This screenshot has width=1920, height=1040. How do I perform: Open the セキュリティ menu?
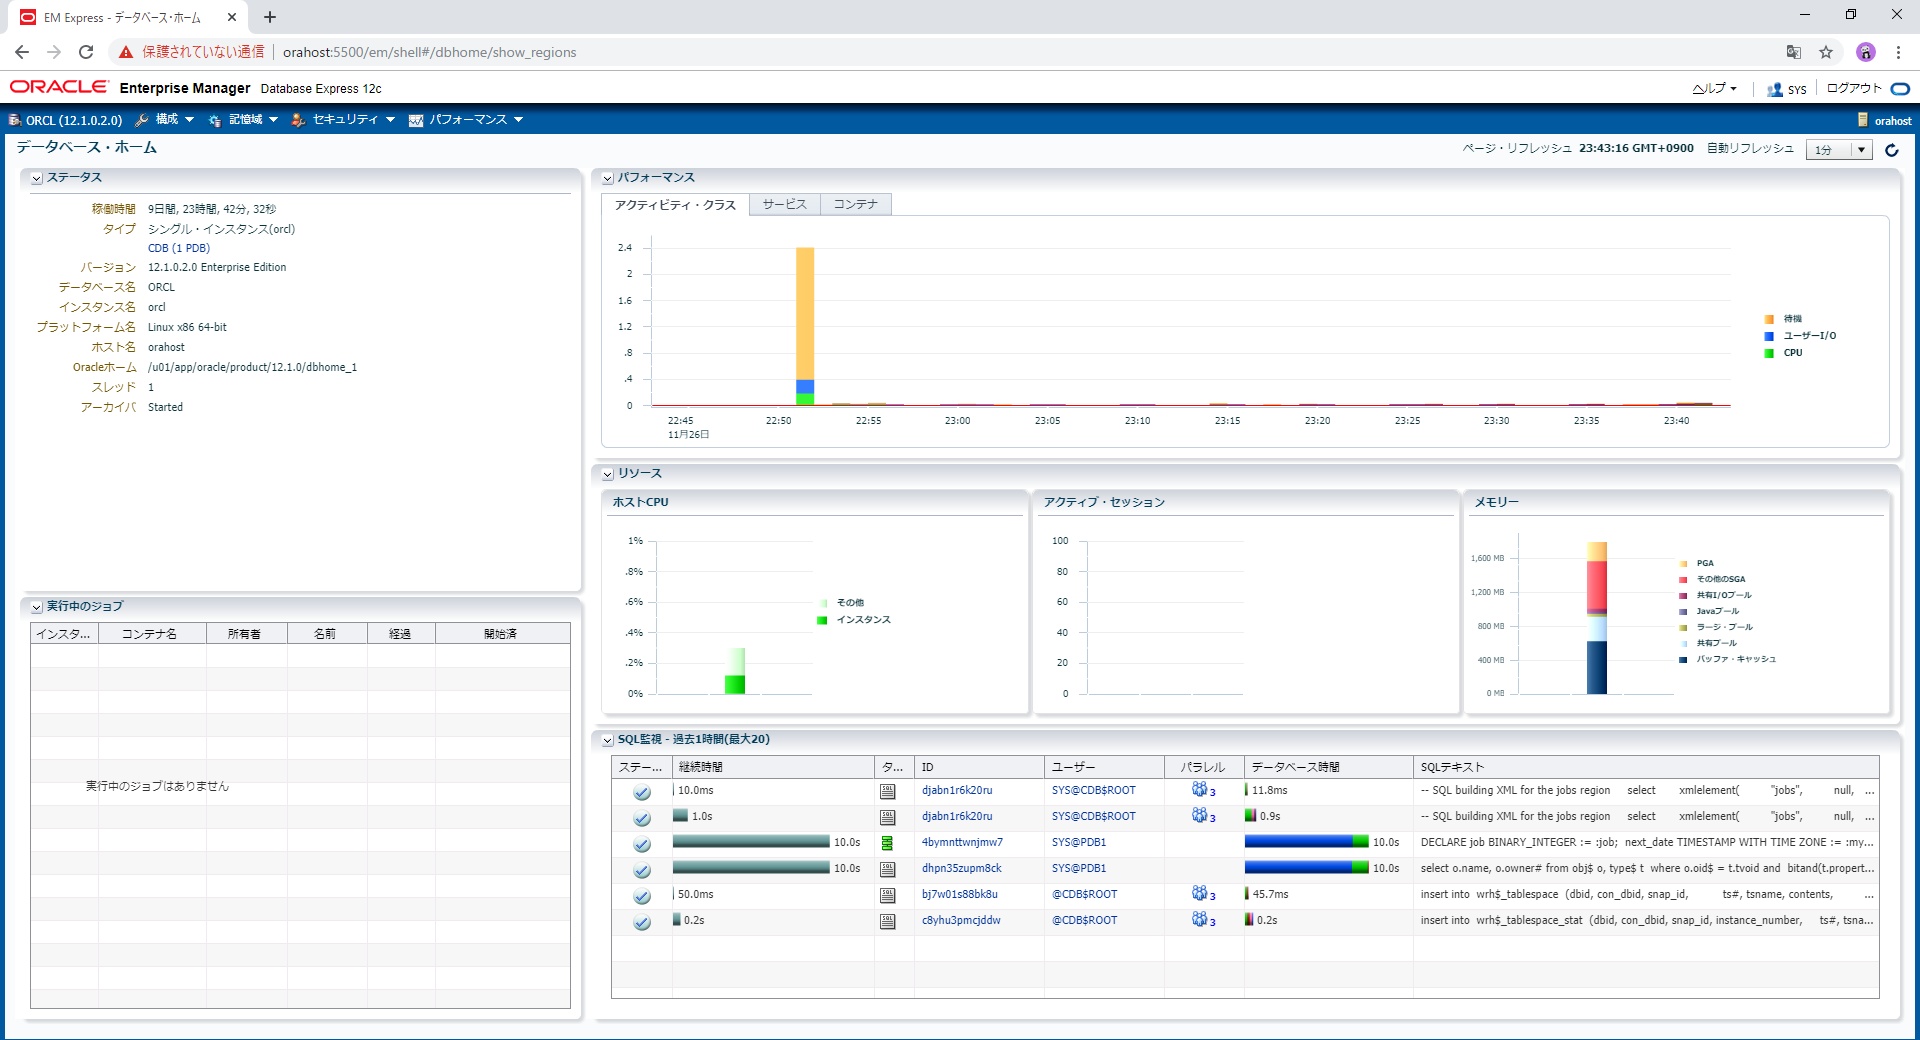pos(343,120)
